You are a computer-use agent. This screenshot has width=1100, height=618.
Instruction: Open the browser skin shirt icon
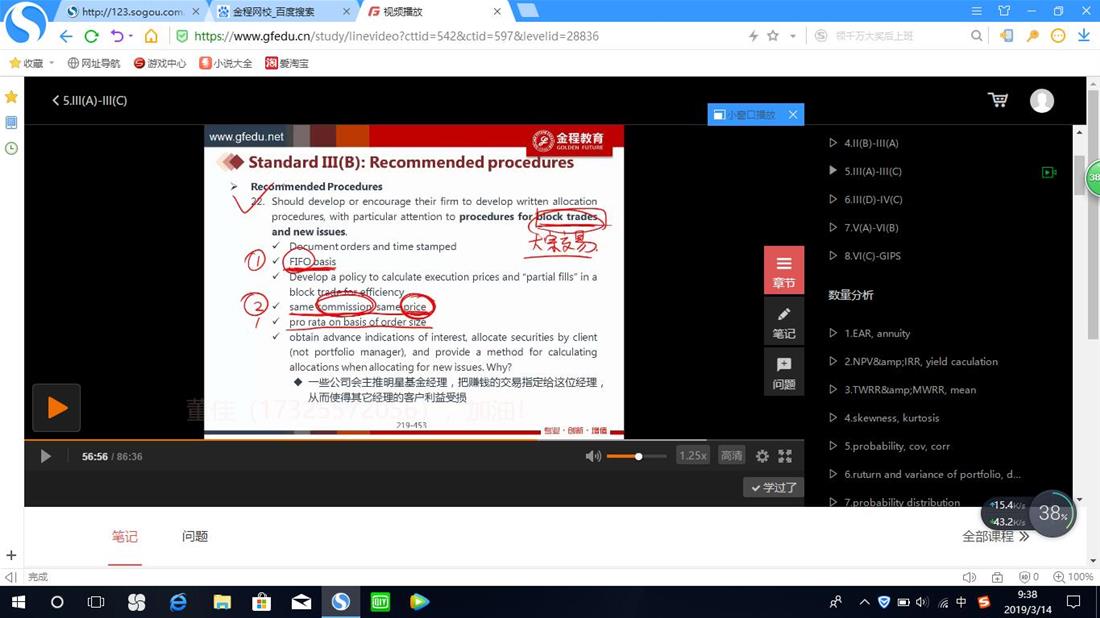tap(1004, 11)
